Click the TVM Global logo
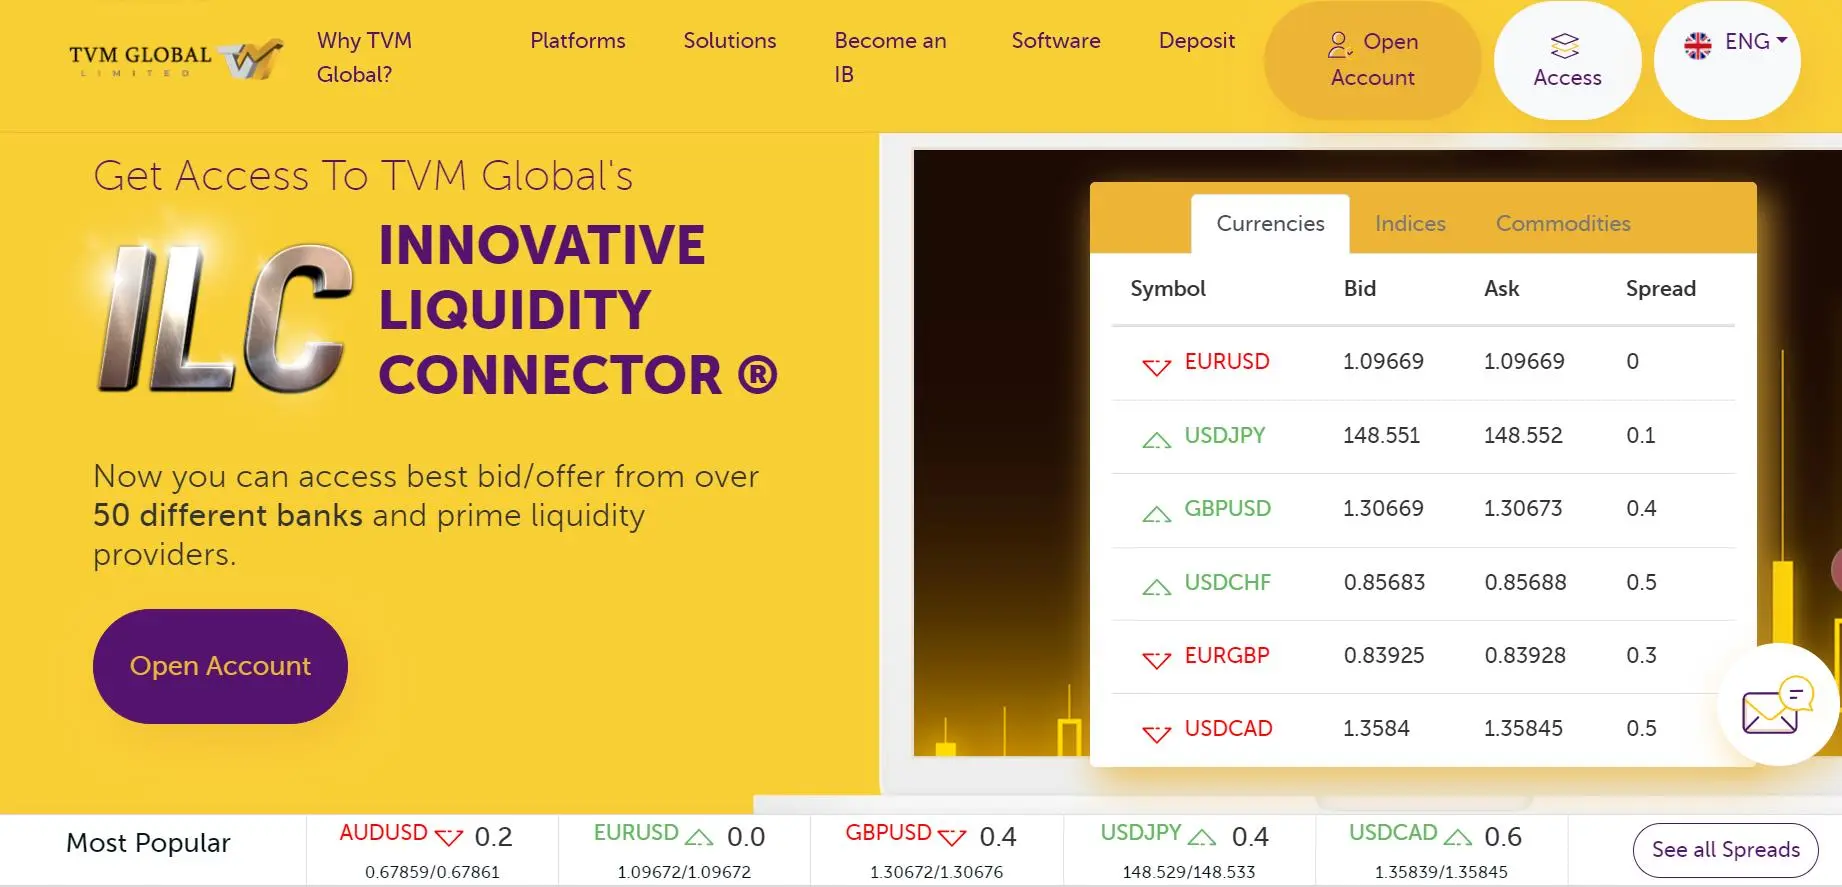1842x887 pixels. click(176, 60)
